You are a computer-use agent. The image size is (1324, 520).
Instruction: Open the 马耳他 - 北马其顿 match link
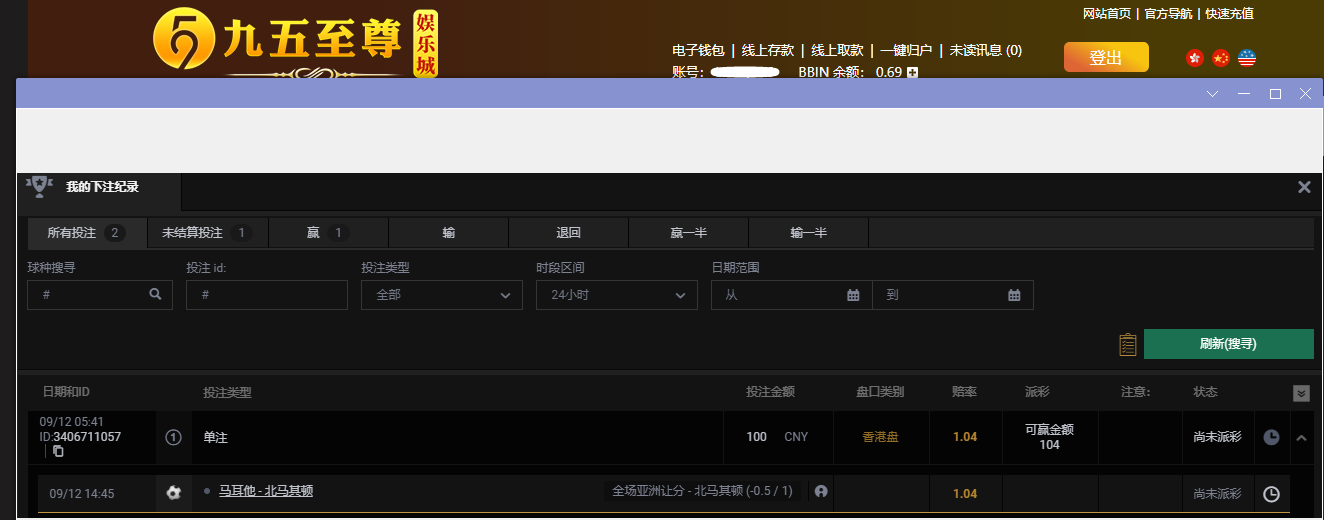(266, 491)
